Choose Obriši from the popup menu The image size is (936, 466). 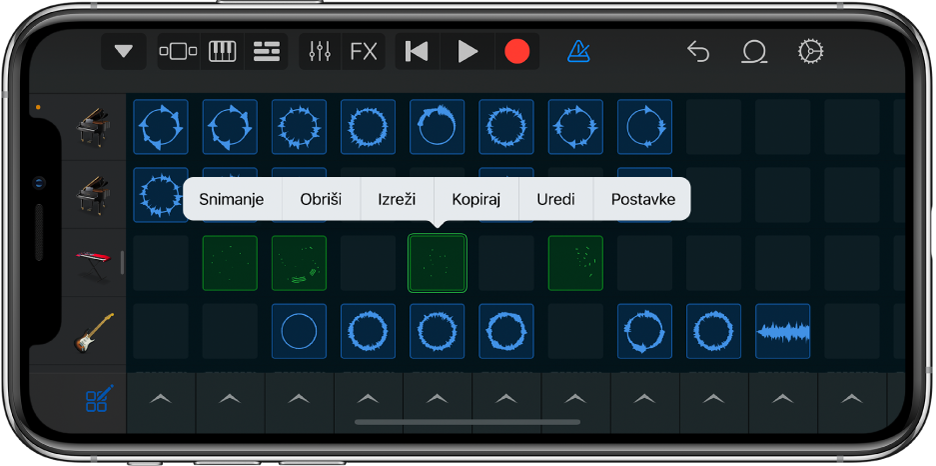coord(321,199)
